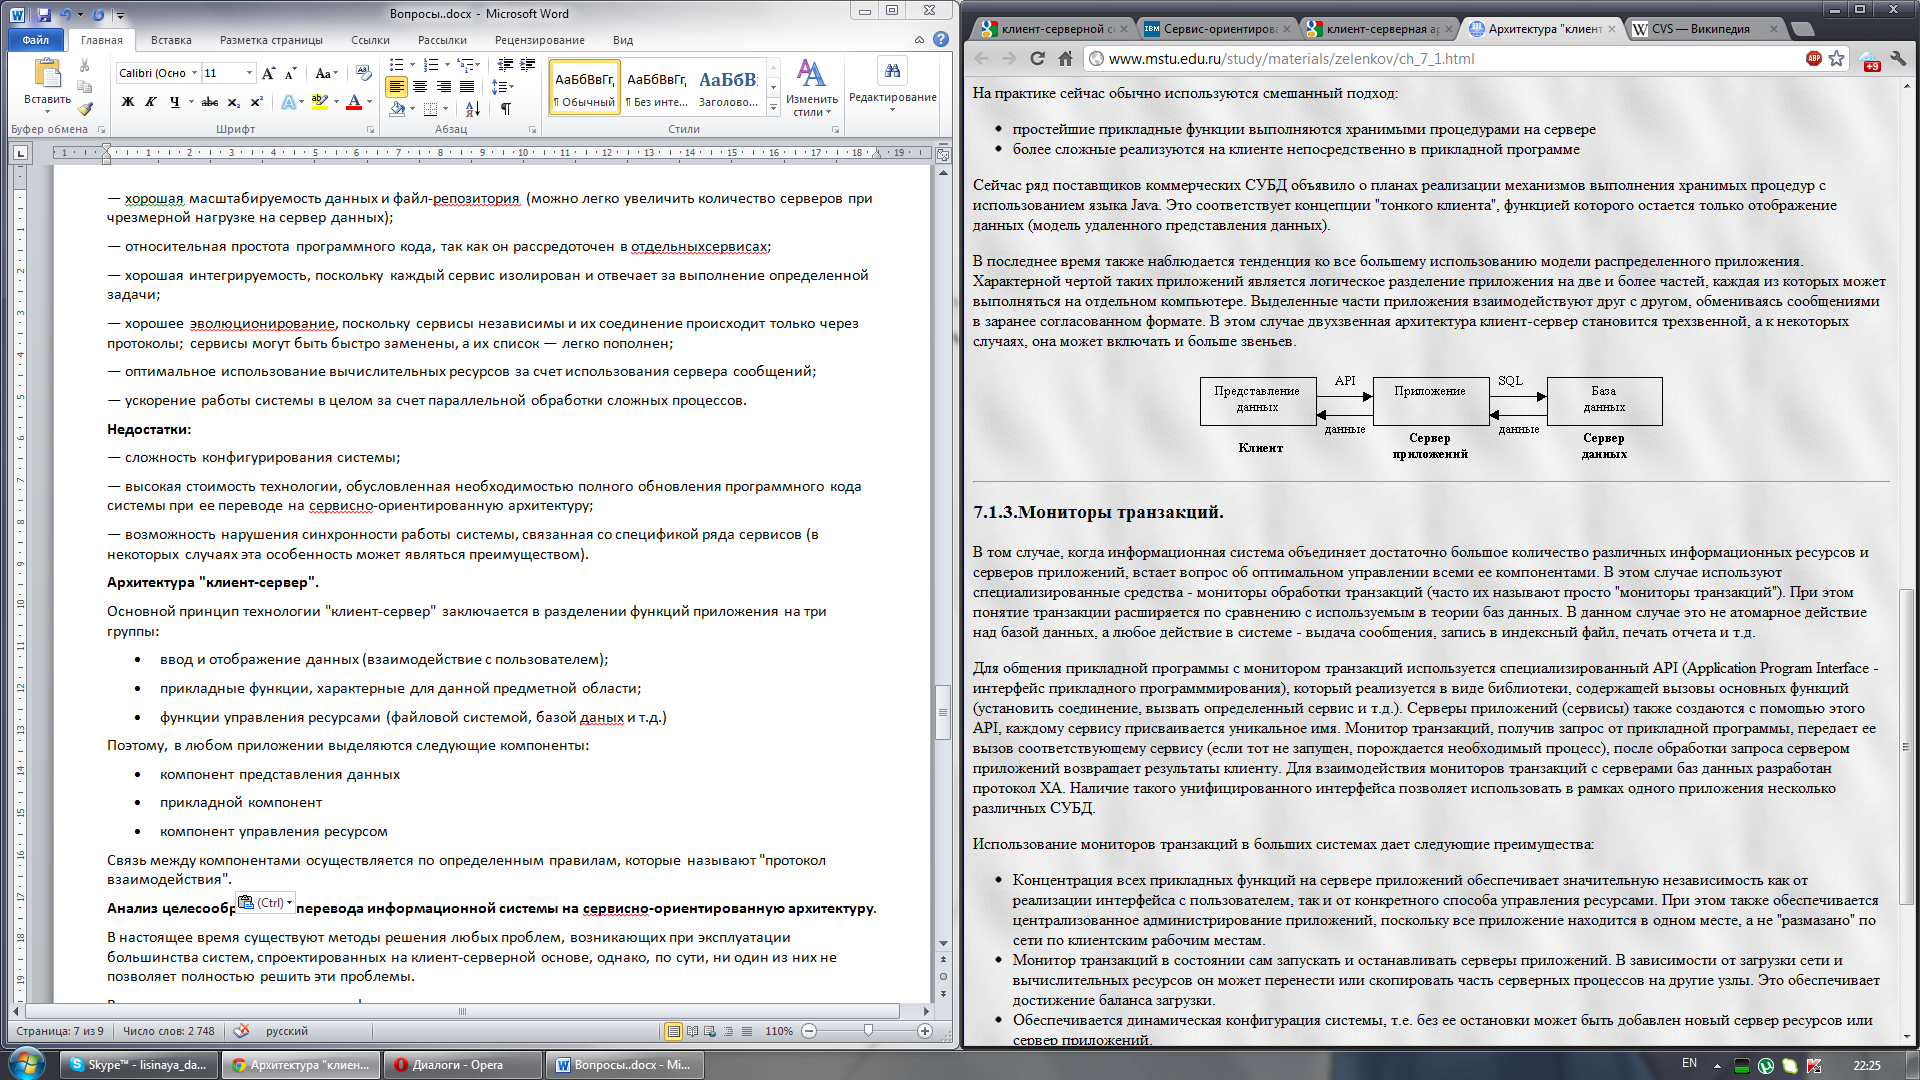
Task: Apply yellow text highlight color
Action: pyautogui.click(x=319, y=102)
